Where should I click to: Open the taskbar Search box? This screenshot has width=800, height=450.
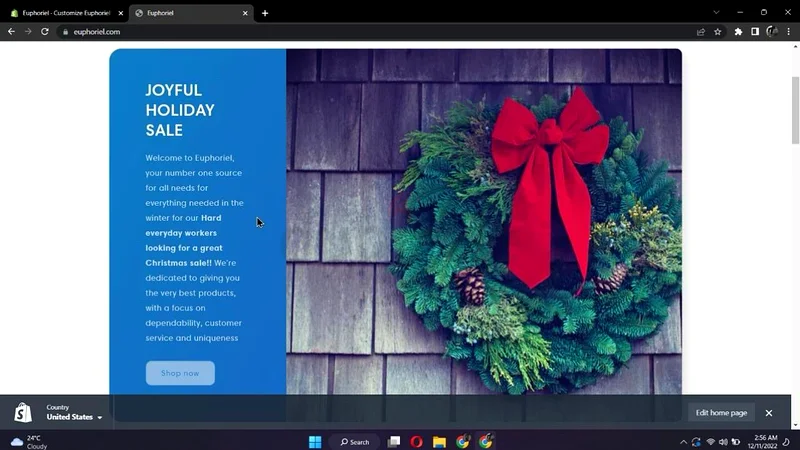355,442
